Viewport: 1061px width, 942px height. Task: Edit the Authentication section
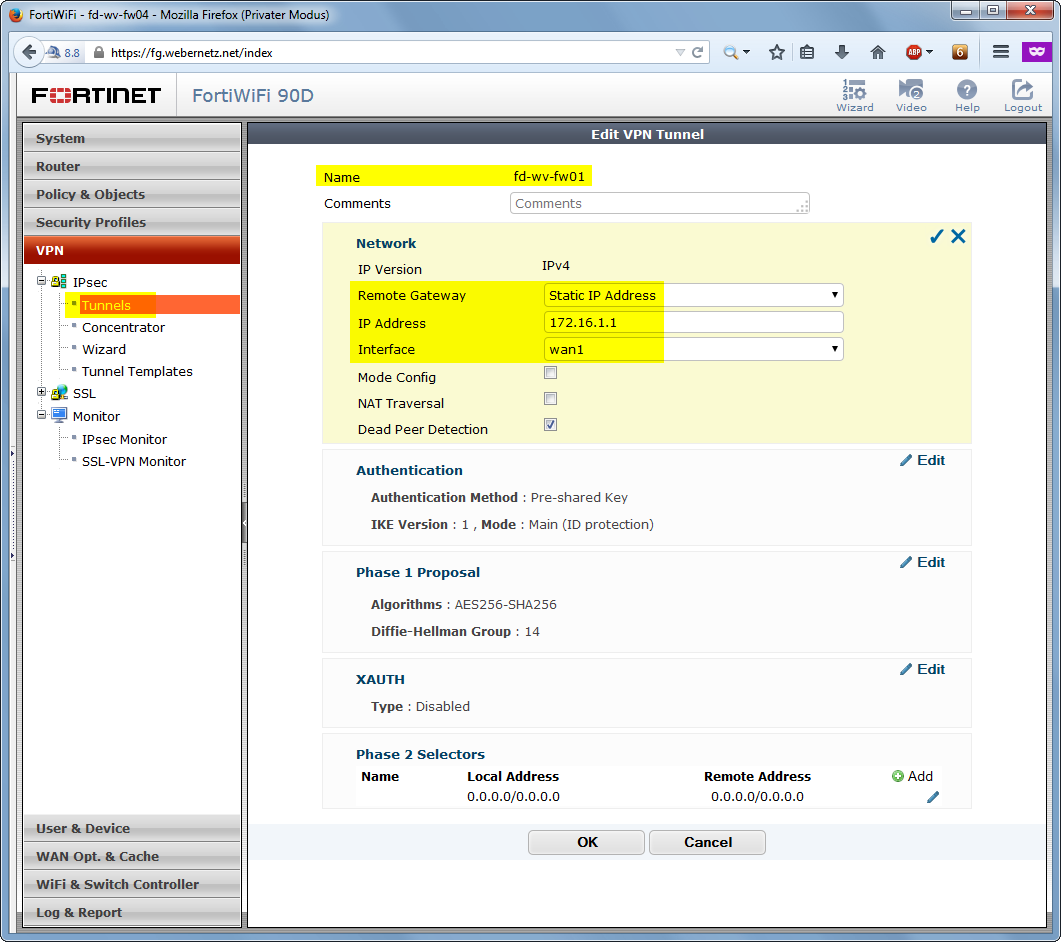pyautogui.click(x=922, y=460)
